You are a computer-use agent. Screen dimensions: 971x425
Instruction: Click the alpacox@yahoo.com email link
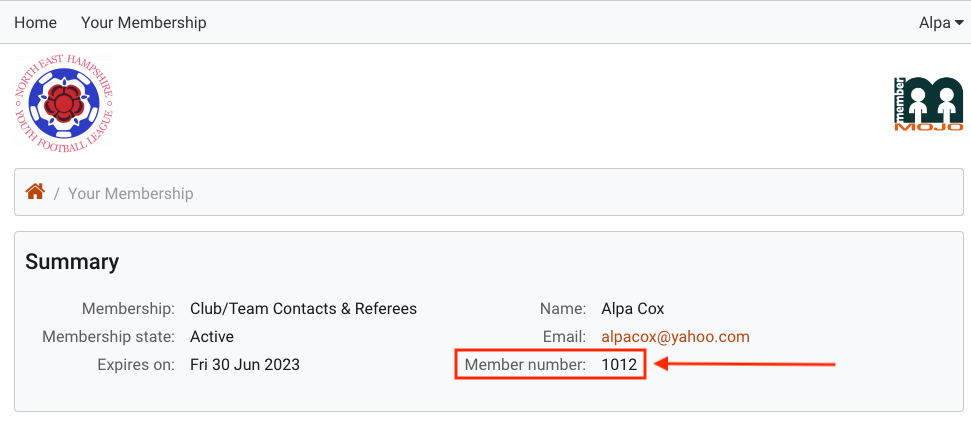point(675,337)
